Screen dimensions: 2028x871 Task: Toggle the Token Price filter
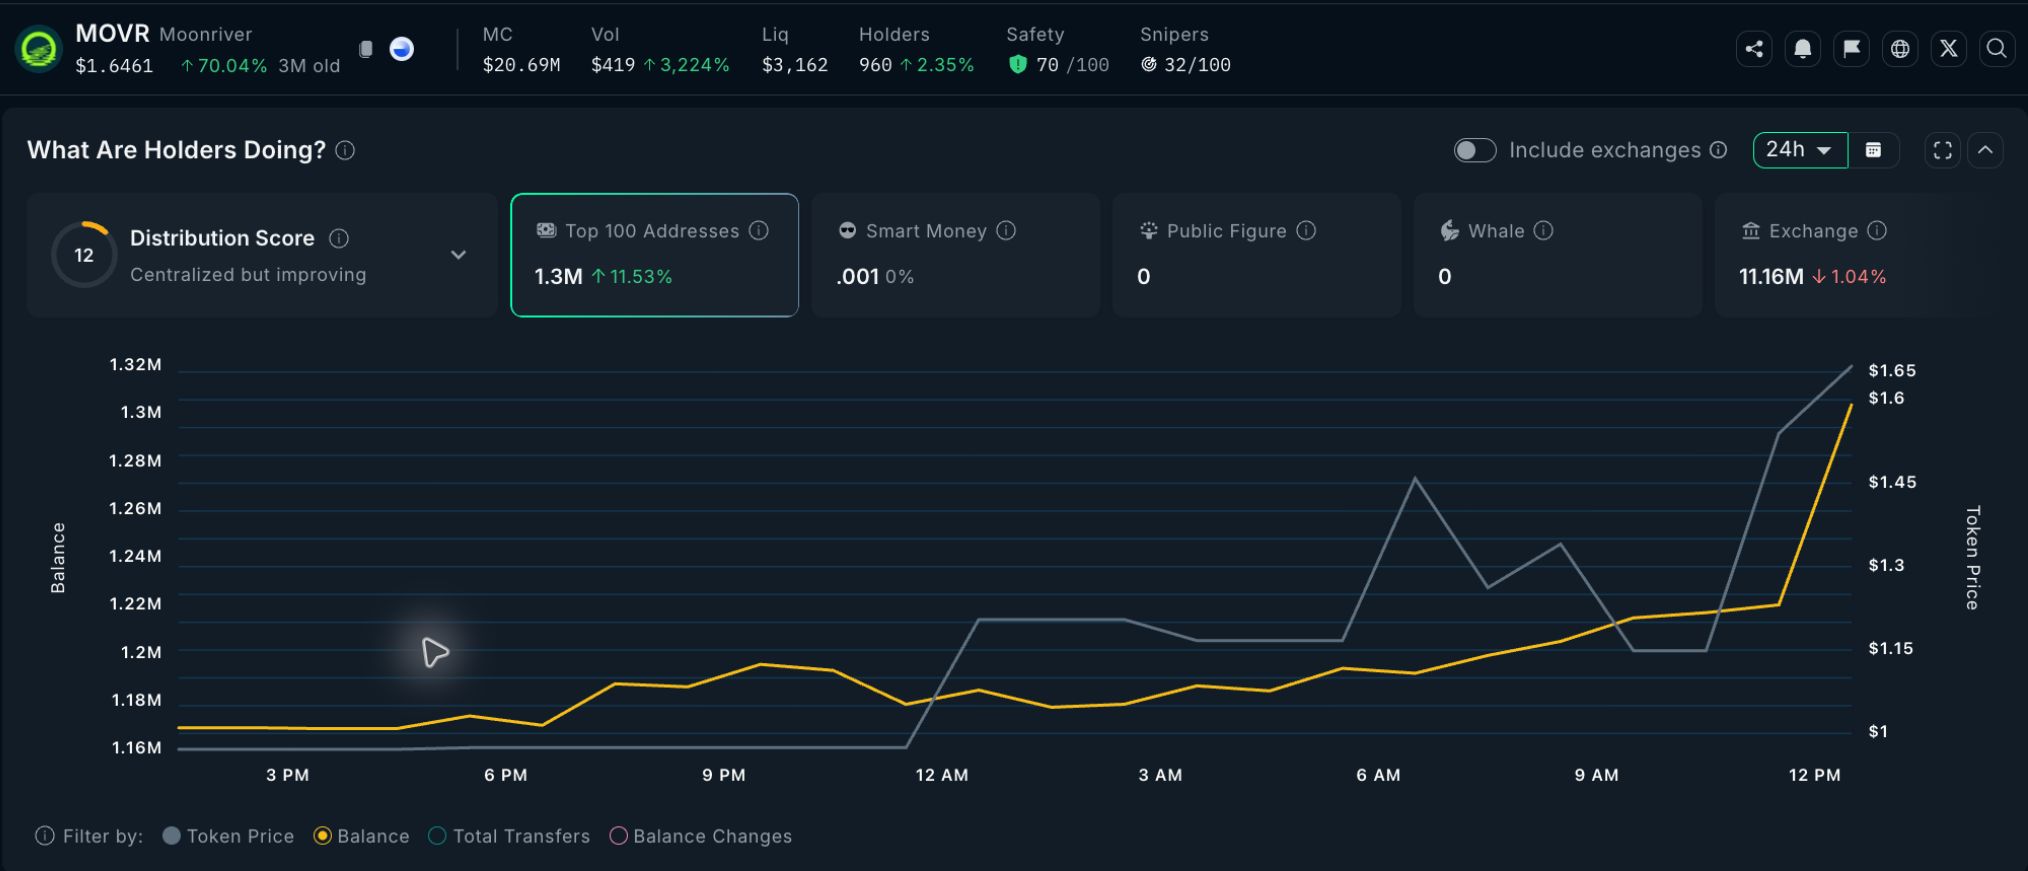click(x=228, y=836)
